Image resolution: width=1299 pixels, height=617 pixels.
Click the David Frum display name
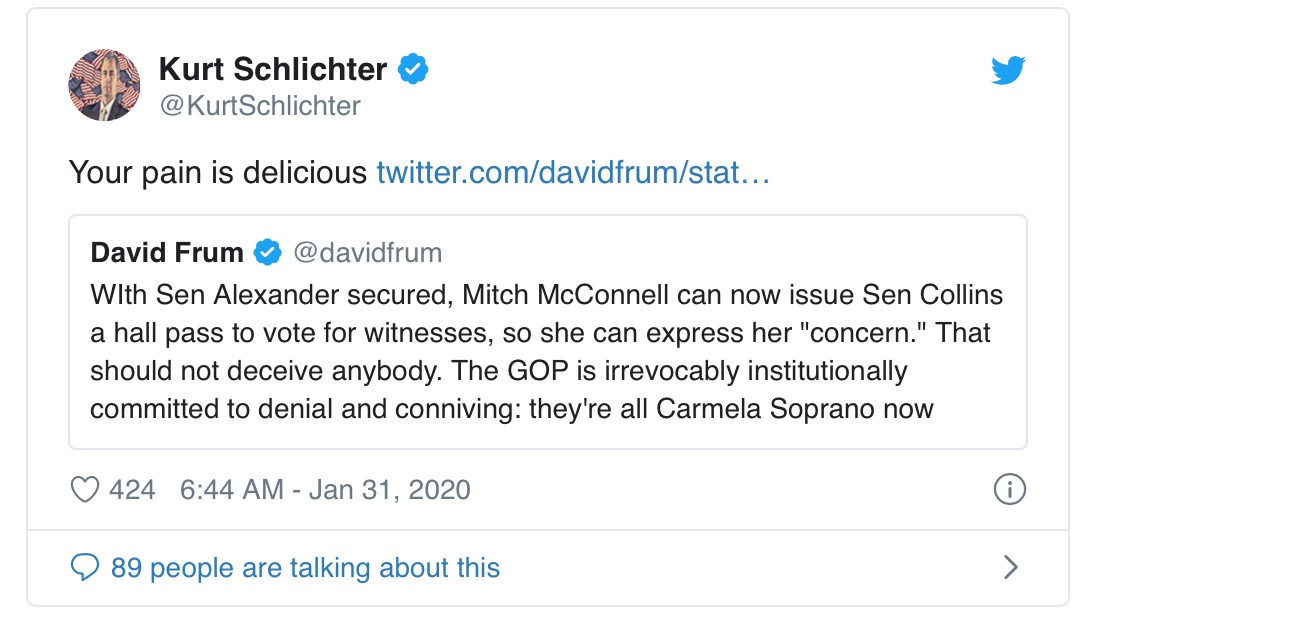click(167, 252)
